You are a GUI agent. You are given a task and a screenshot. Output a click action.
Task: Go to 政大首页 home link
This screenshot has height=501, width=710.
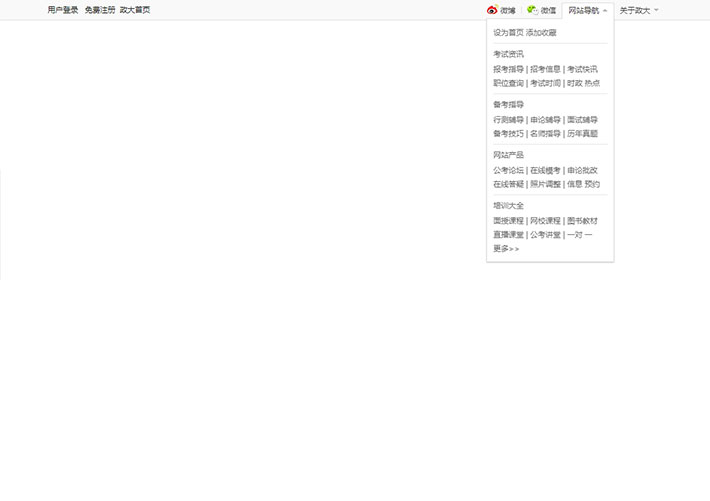(x=135, y=10)
